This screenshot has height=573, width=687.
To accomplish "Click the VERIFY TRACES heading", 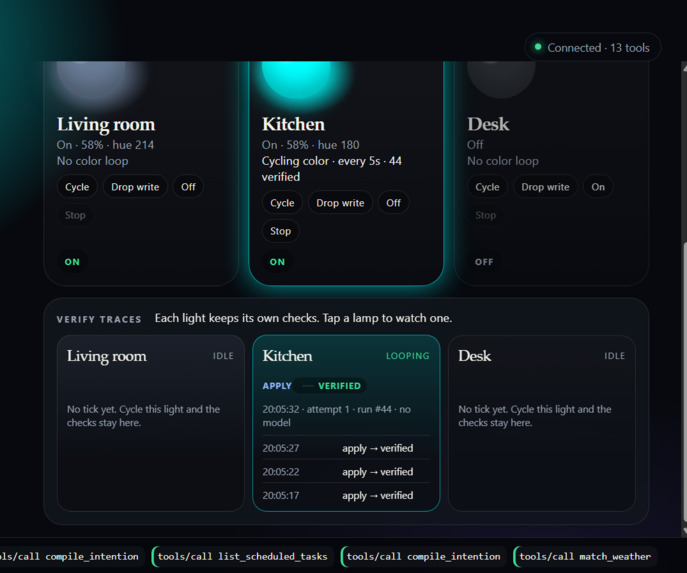I will pyautogui.click(x=99, y=319).
